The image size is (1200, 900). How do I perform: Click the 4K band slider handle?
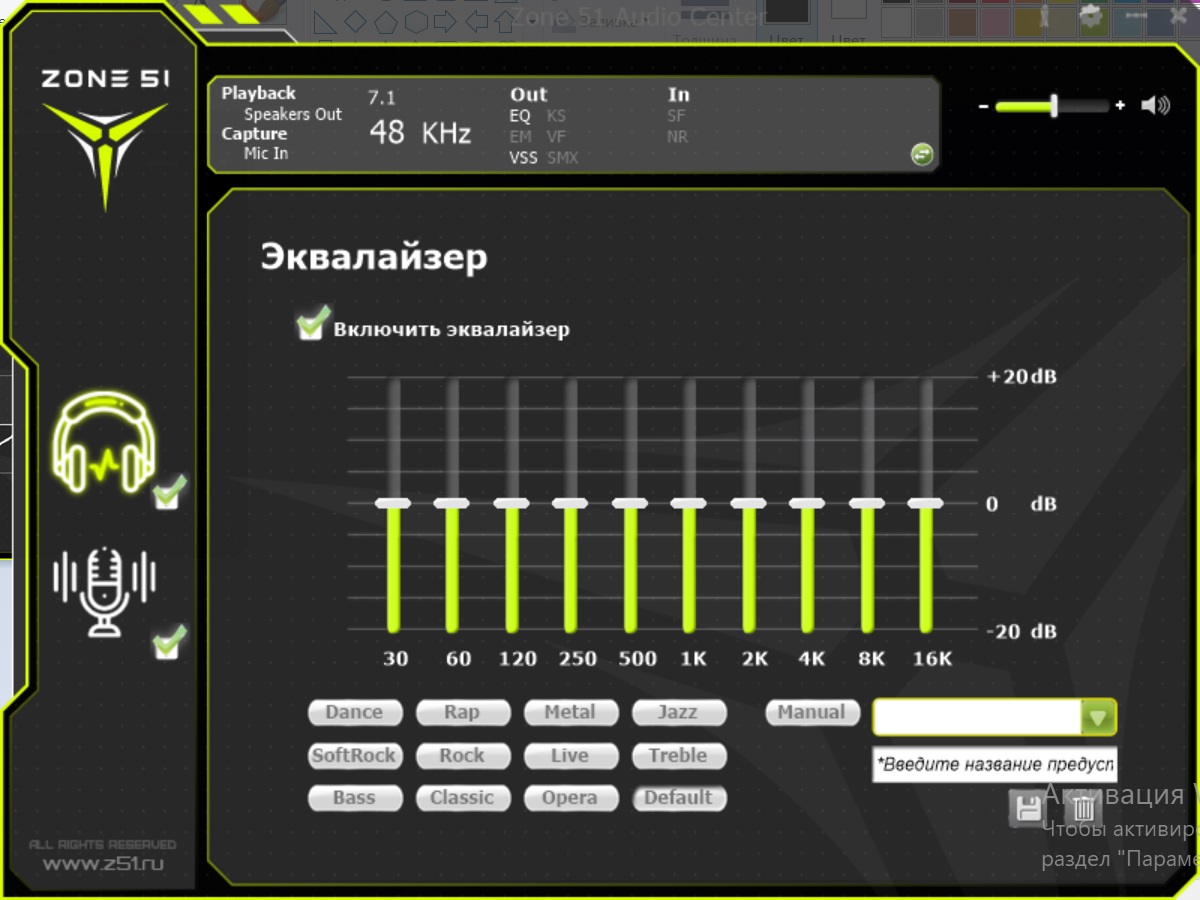click(808, 503)
